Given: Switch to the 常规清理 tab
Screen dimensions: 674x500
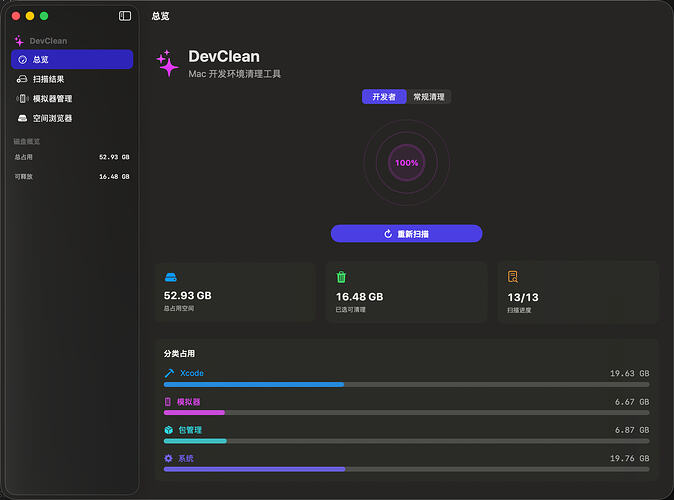Looking at the screenshot, I should tap(429, 97).
